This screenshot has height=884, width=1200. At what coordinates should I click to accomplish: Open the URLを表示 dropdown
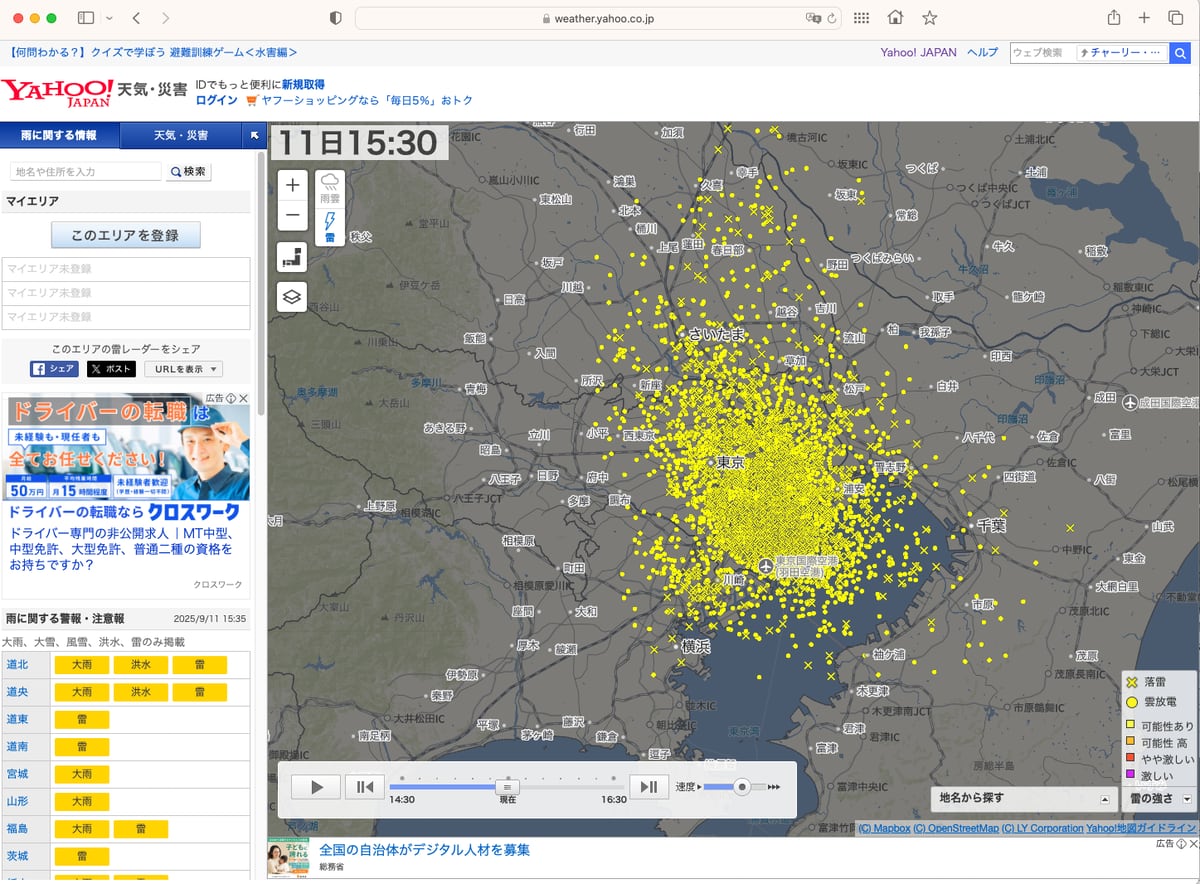[183, 369]
